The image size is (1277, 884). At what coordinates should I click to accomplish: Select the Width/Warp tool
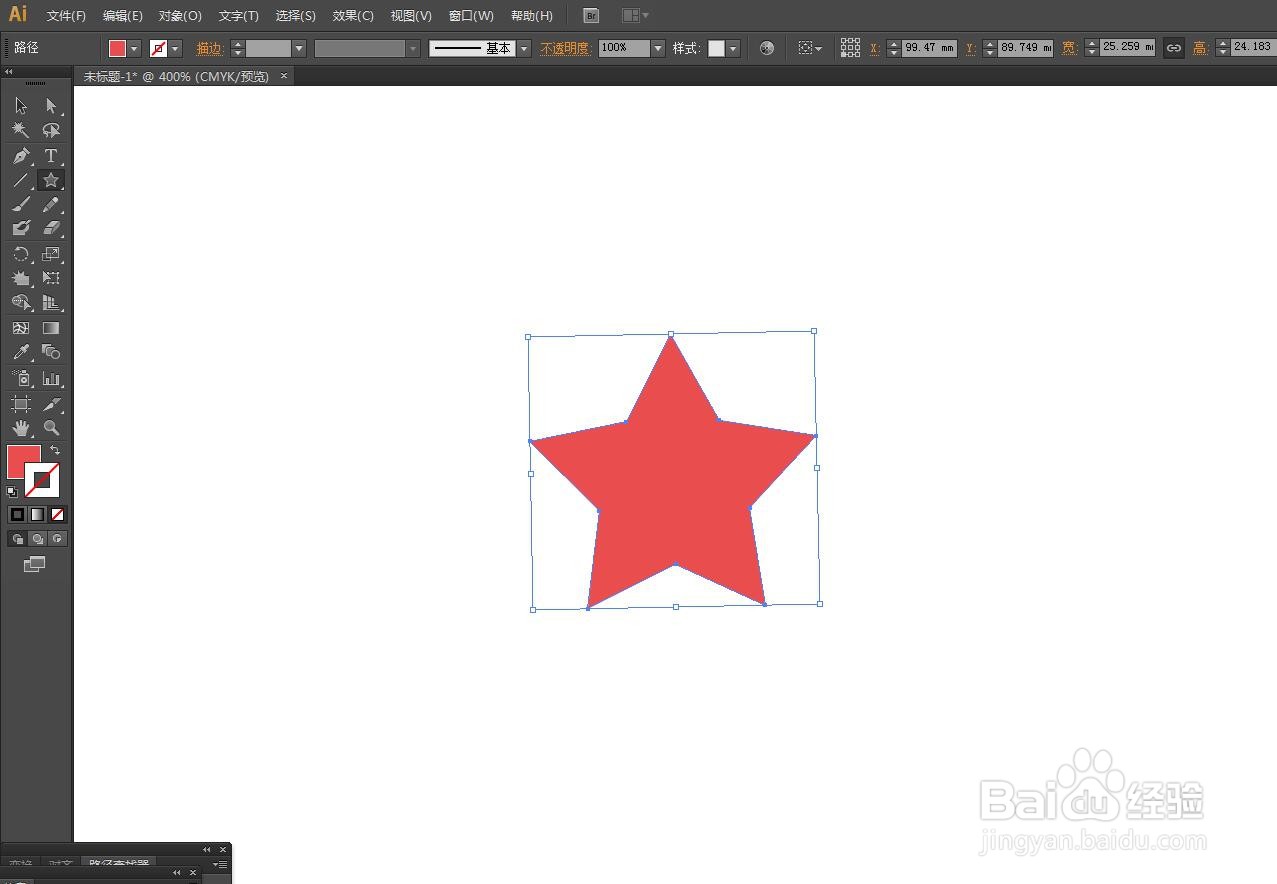coord(21,278)
